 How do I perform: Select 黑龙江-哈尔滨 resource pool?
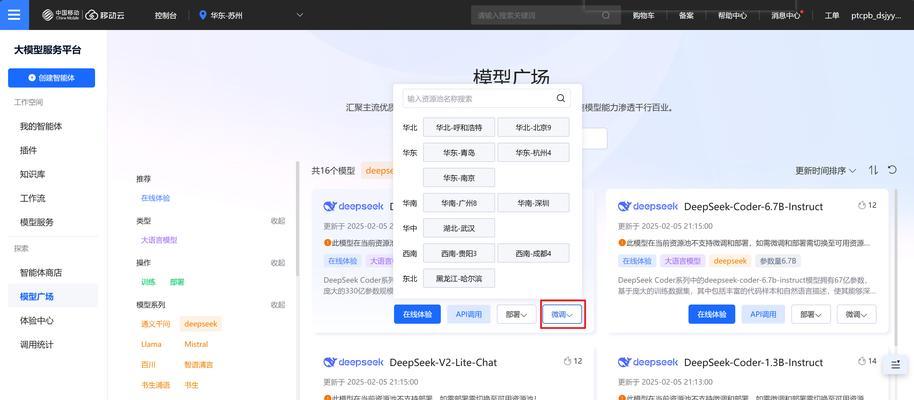(x=459, y=278)
